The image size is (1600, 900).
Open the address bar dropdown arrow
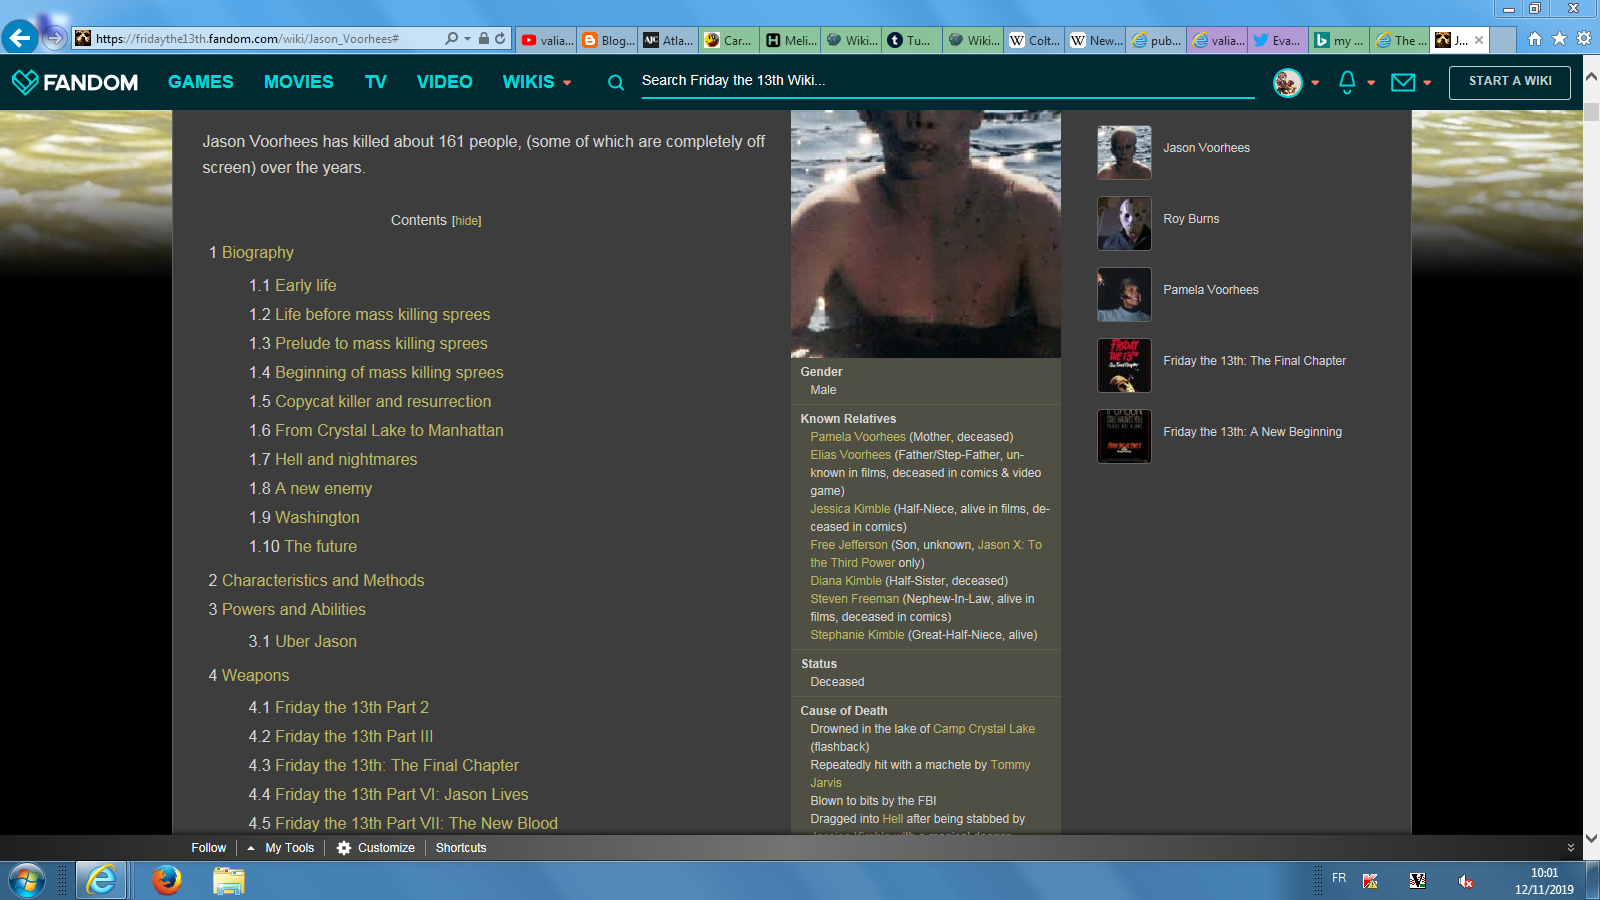(467, 39)
